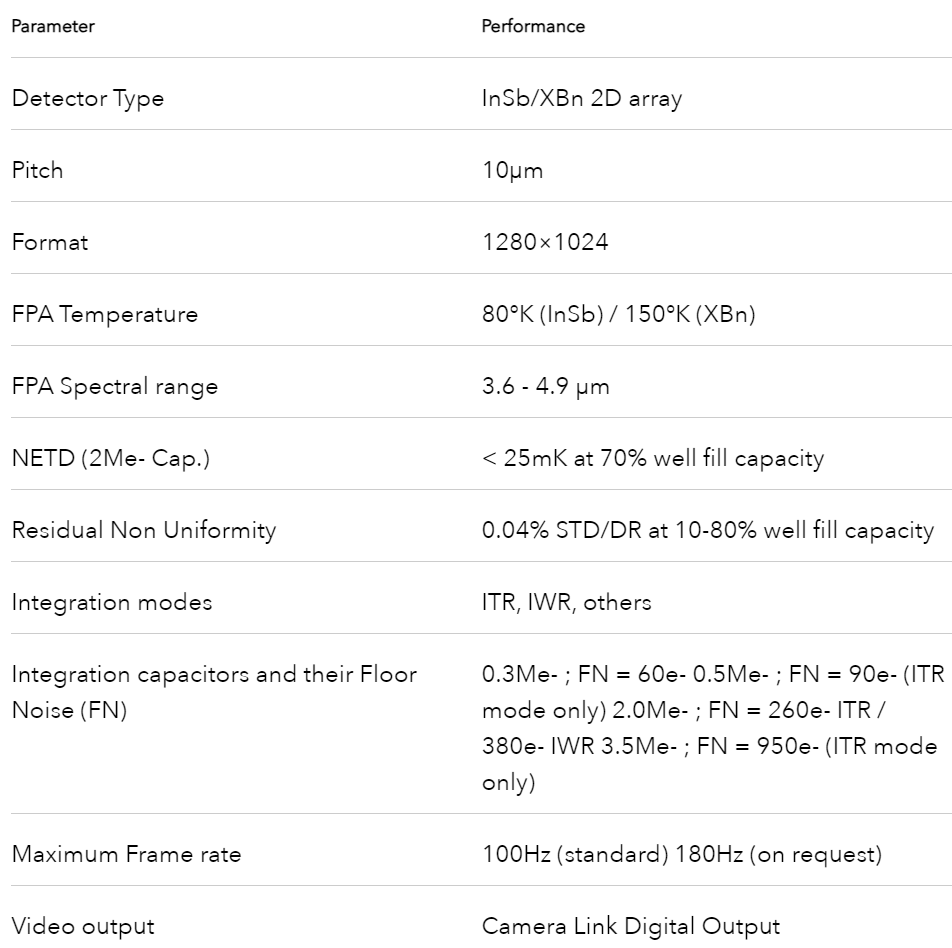The height and width of the screenshot is (948, 952).
Task: Select the Pitch parameter label
Action: point(37,170)
